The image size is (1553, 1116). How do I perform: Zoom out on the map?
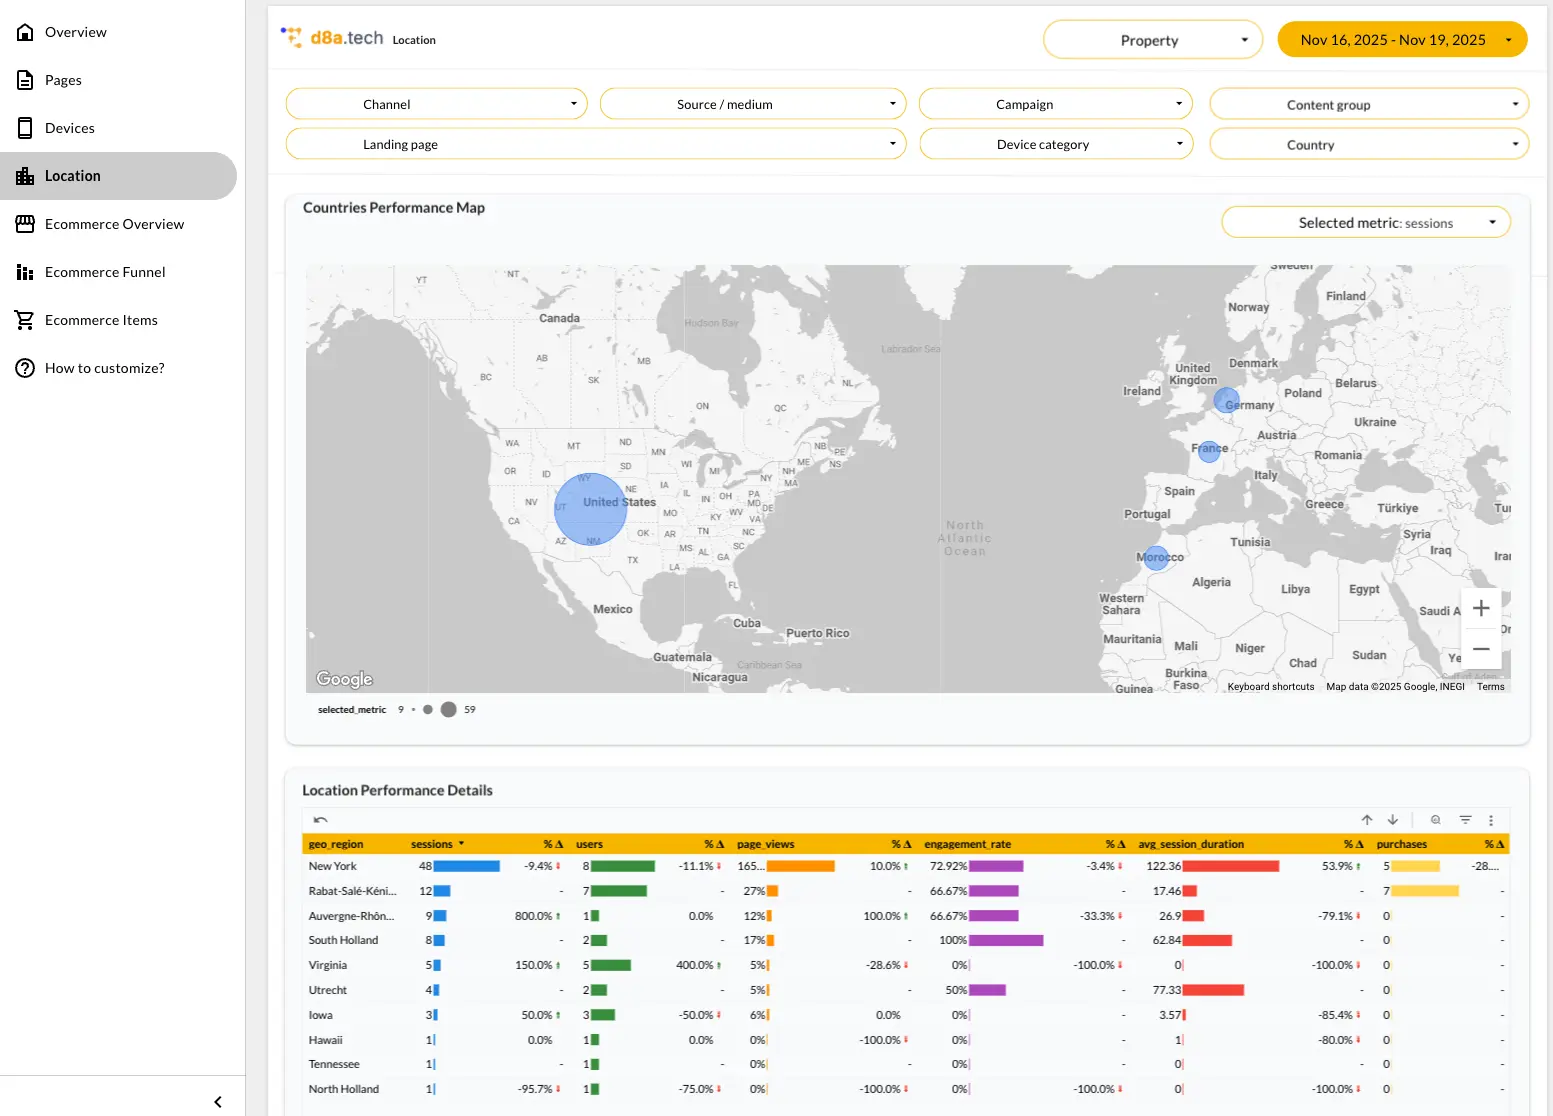point(1481,649)
